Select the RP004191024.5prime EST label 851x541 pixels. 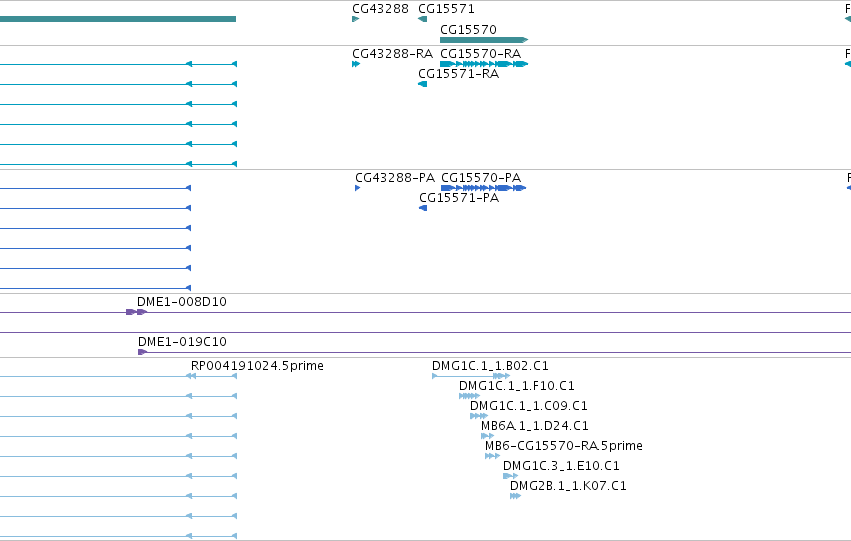[257, 366]
